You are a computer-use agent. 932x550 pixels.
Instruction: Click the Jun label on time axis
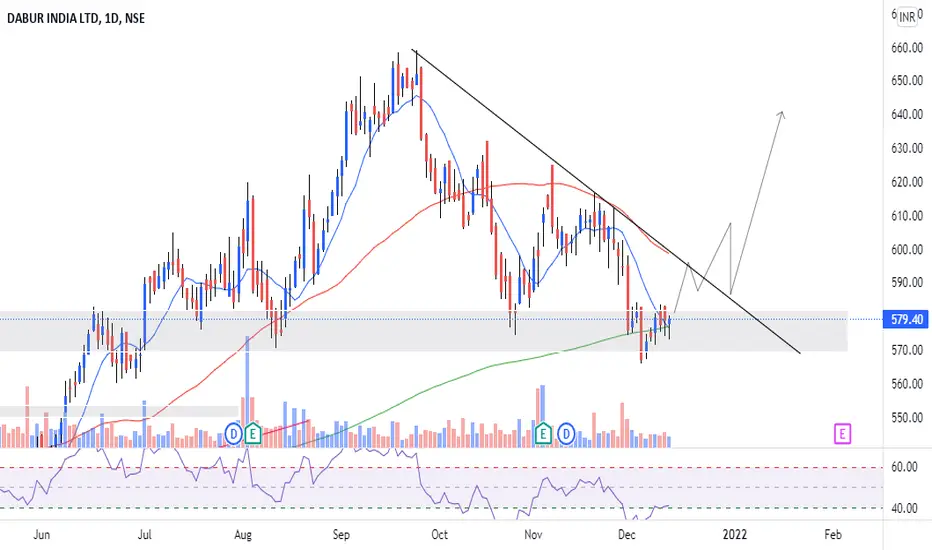(42, 535)
